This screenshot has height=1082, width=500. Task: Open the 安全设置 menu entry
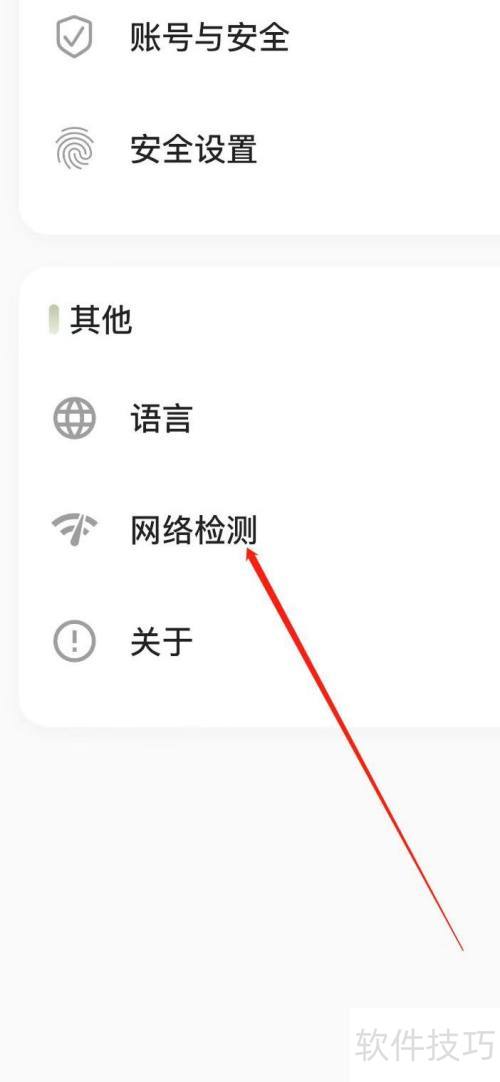point(259,148)
